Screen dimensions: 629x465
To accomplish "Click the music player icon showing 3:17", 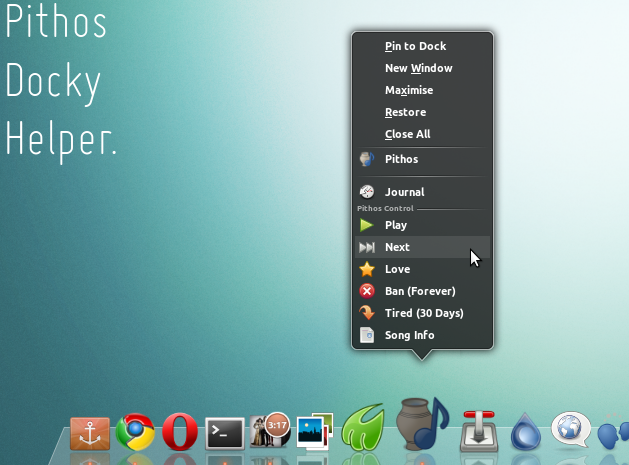I will coord(270,430).
